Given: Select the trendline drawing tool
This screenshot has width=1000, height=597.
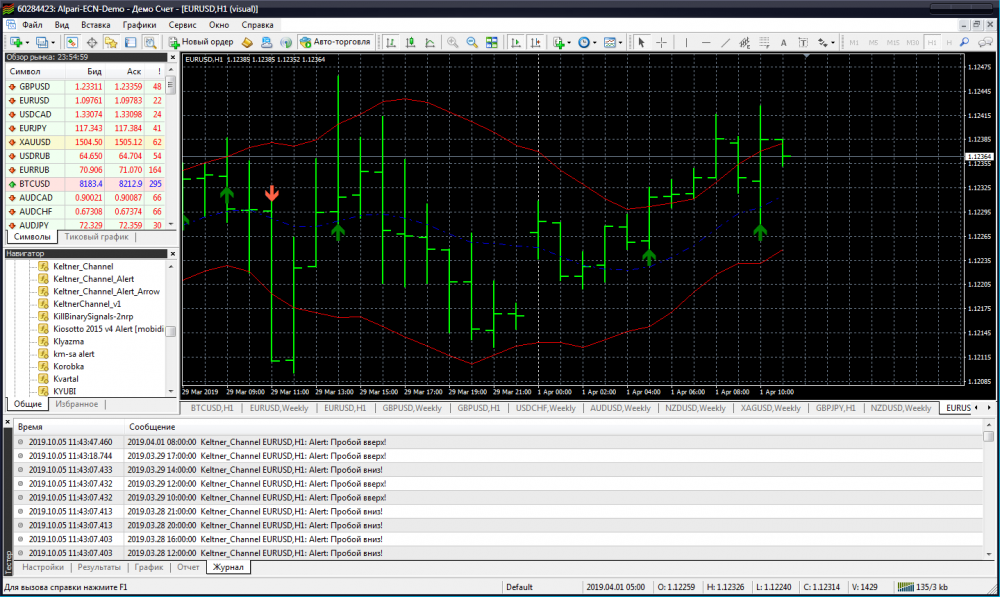Looking at the screenshot, I should [x=725, y=42].
